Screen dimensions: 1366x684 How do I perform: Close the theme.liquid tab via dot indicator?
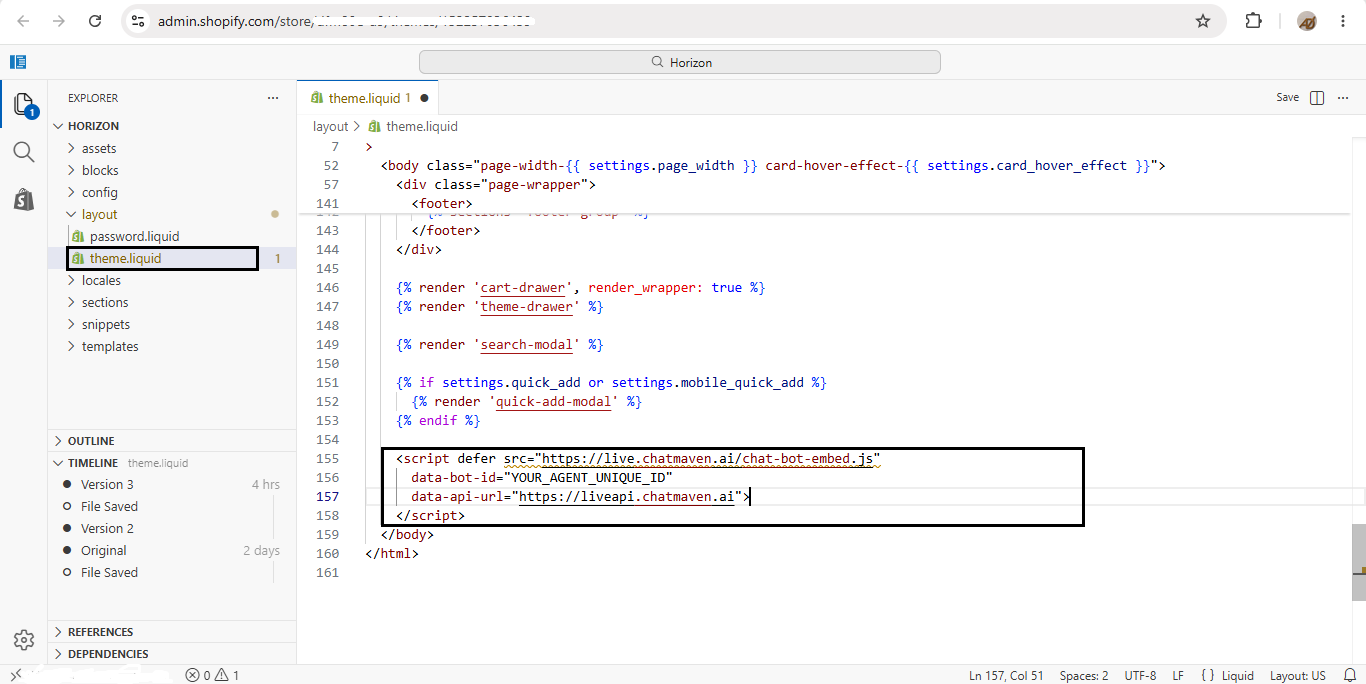(x=424, y=98)
